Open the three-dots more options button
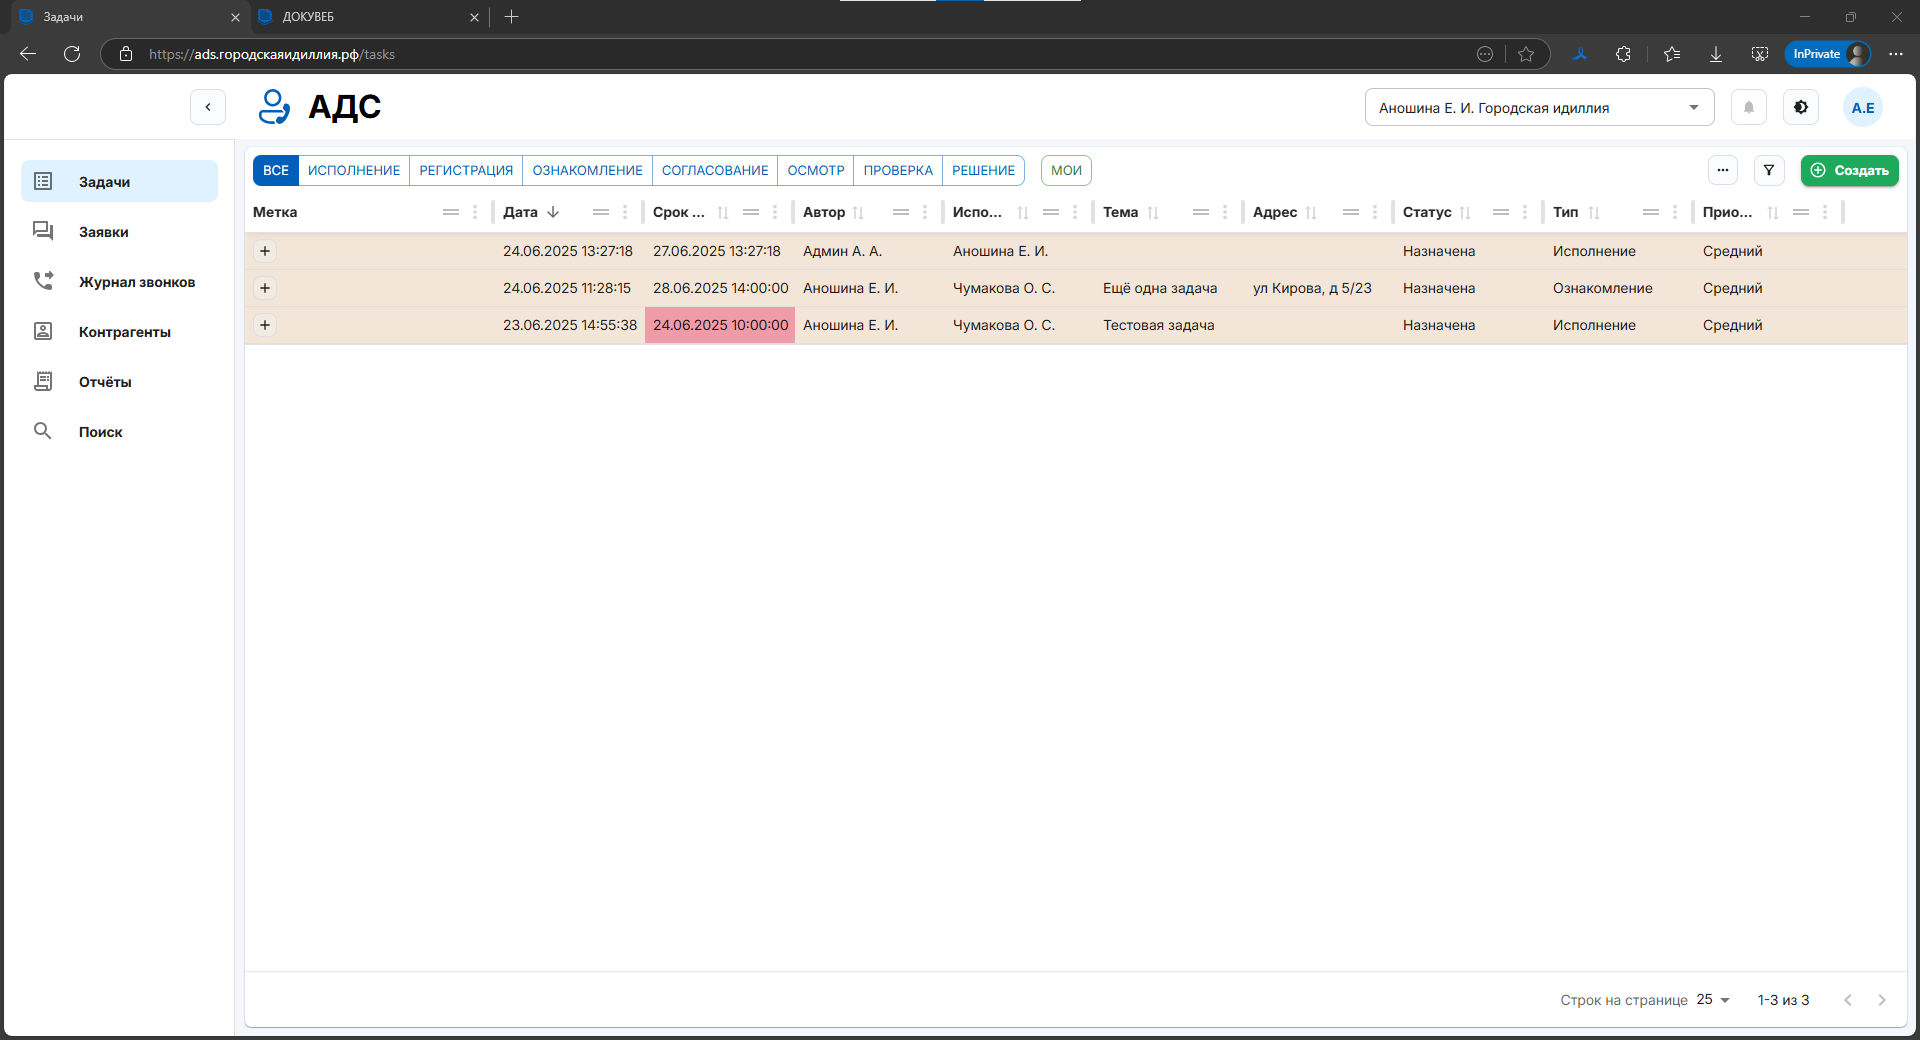Viewport: 1920px width, 1040px height. point(1722,171)
